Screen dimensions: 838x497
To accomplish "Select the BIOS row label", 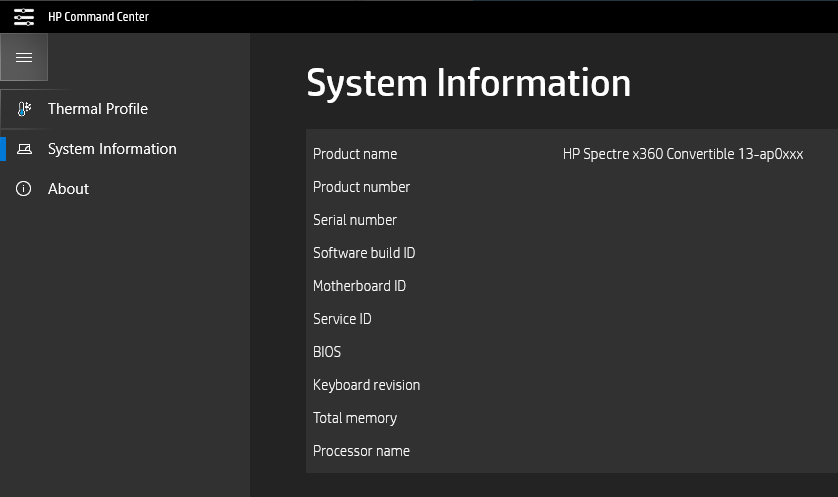I will click(327, 352).
